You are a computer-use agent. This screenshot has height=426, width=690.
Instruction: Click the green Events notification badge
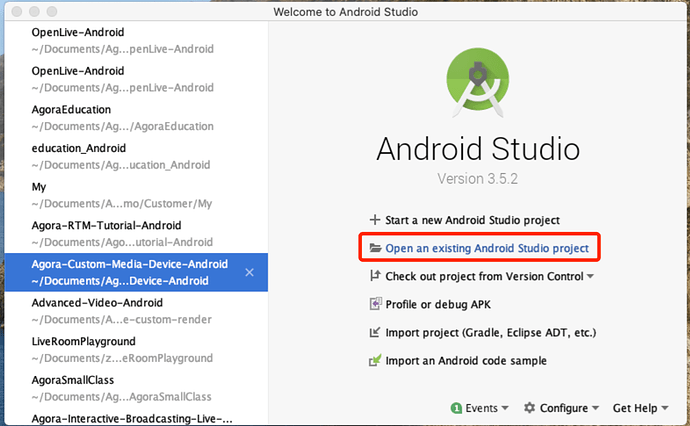click(x=456, y=408)
